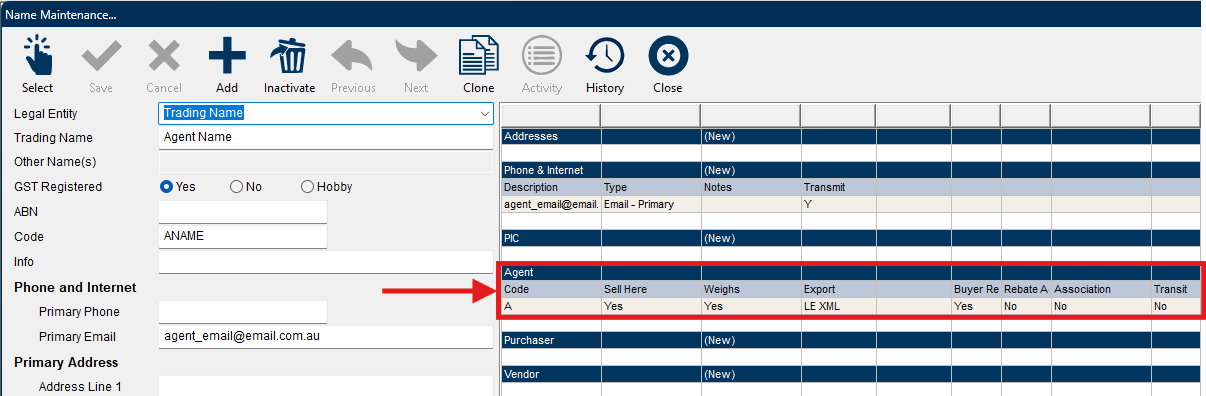Select No for GST Registered

pos(236,187)
